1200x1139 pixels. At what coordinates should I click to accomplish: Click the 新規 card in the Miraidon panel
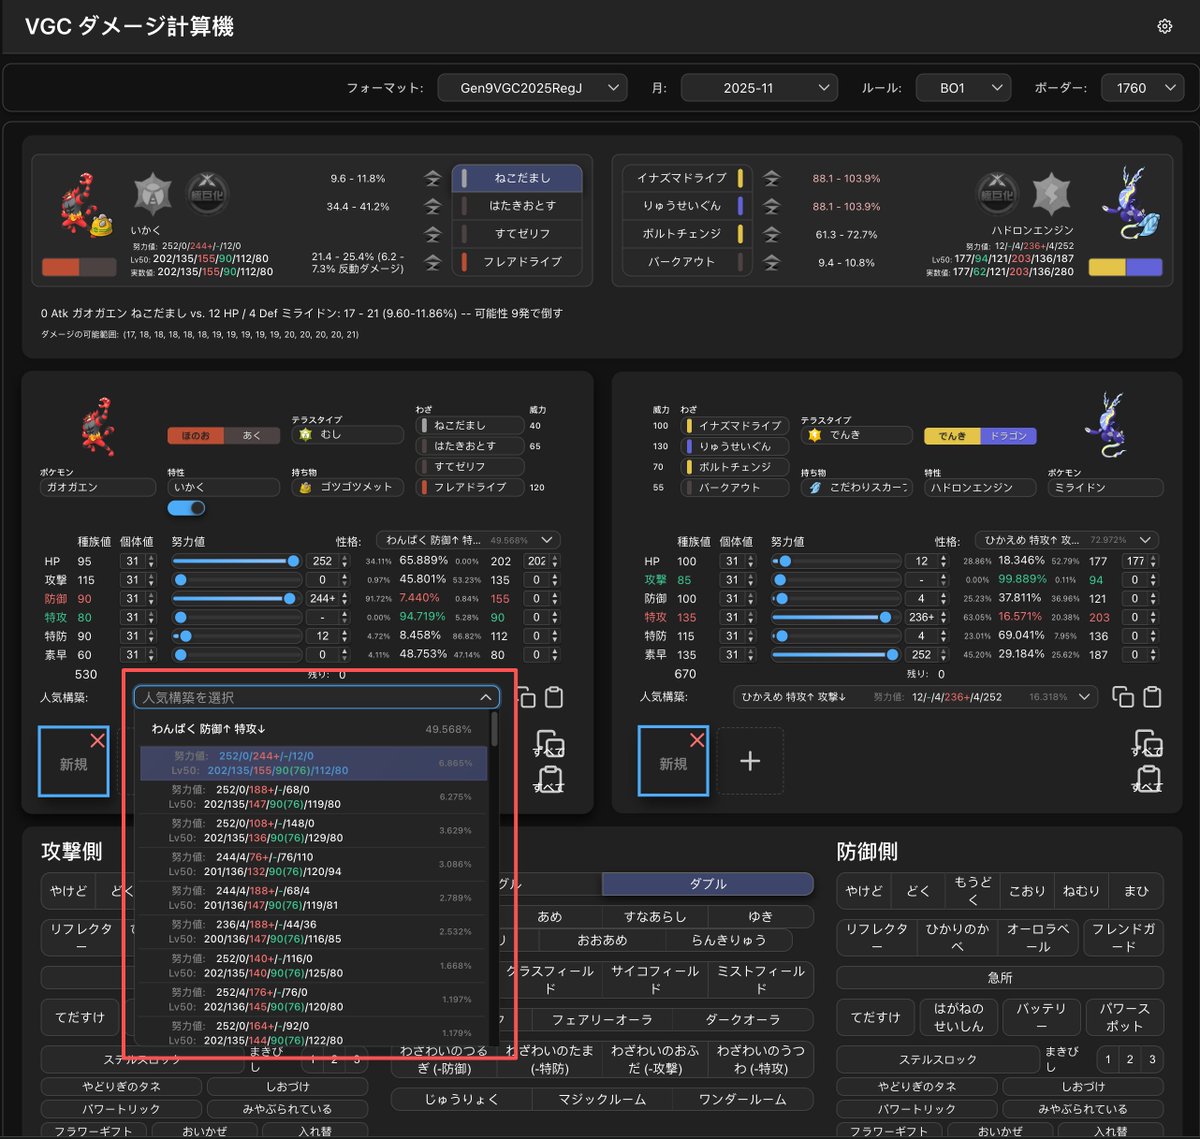click(673, 761)
